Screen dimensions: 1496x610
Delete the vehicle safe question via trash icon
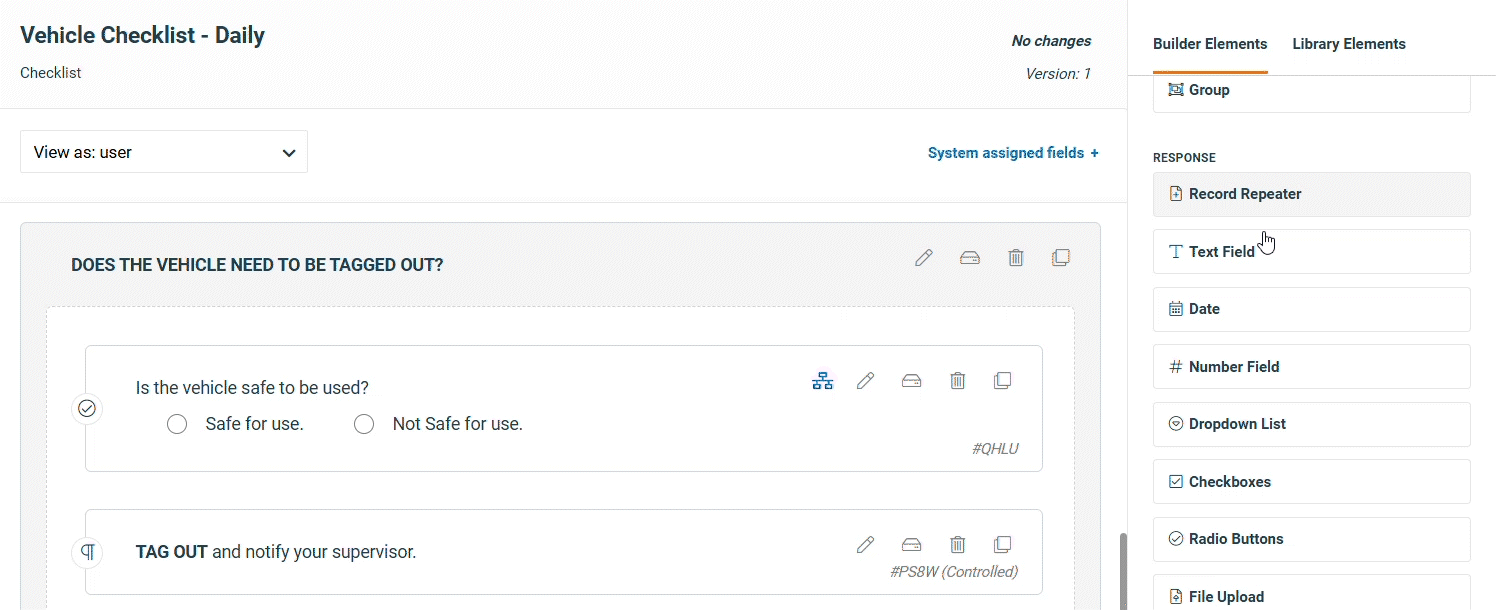958,381
